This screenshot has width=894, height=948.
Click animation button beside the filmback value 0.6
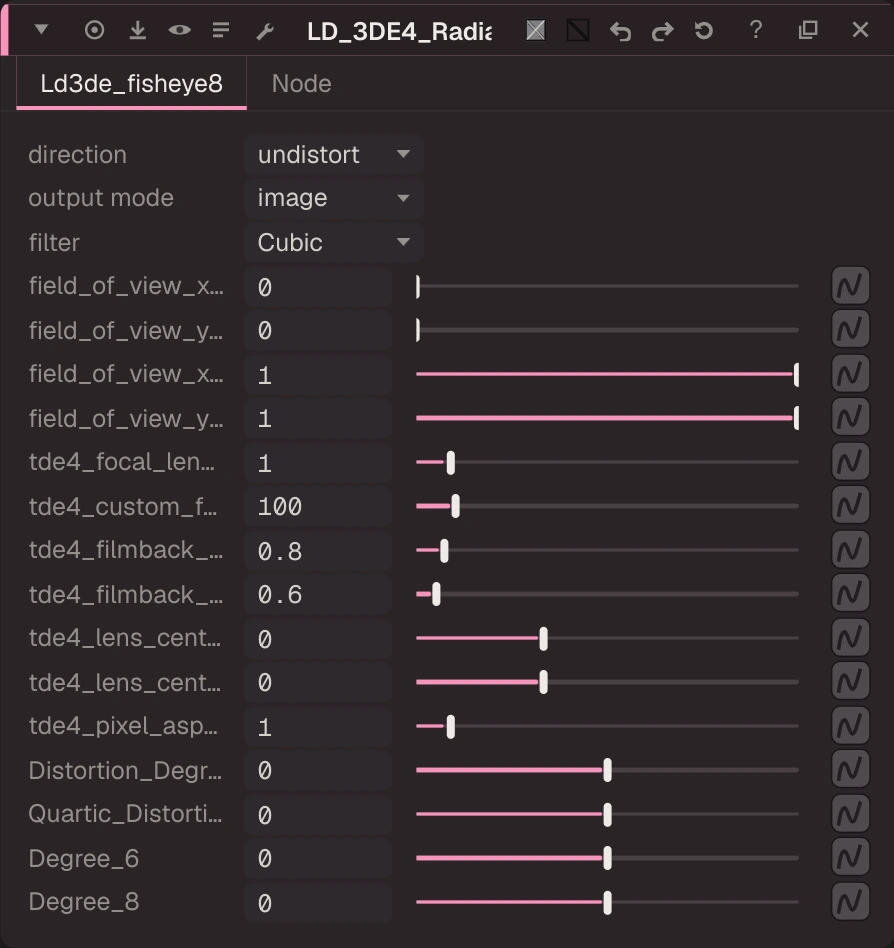point(850,594)
